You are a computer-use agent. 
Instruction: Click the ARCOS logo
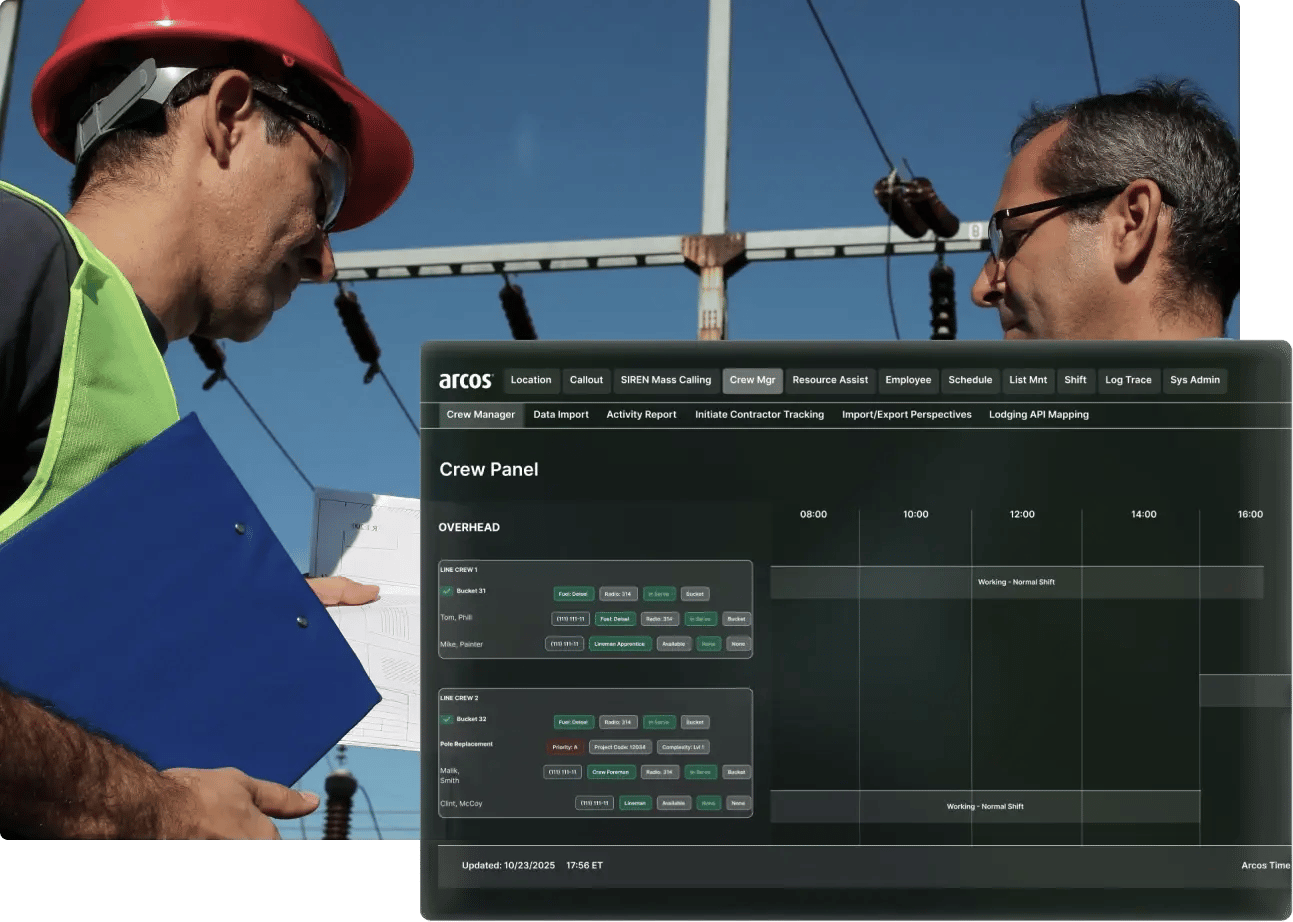tap(466, 380)
